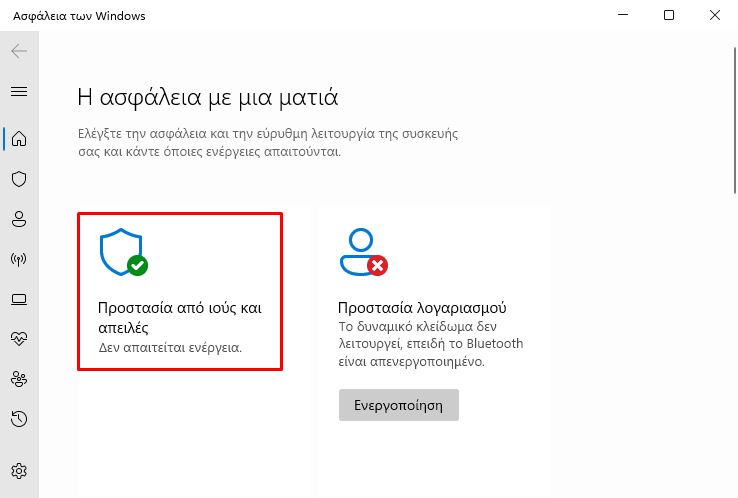The width and height of the screenshot is (738, 498).
Task: Close the Ασφάλεια των Windows window
Action: tap(715, 15)
